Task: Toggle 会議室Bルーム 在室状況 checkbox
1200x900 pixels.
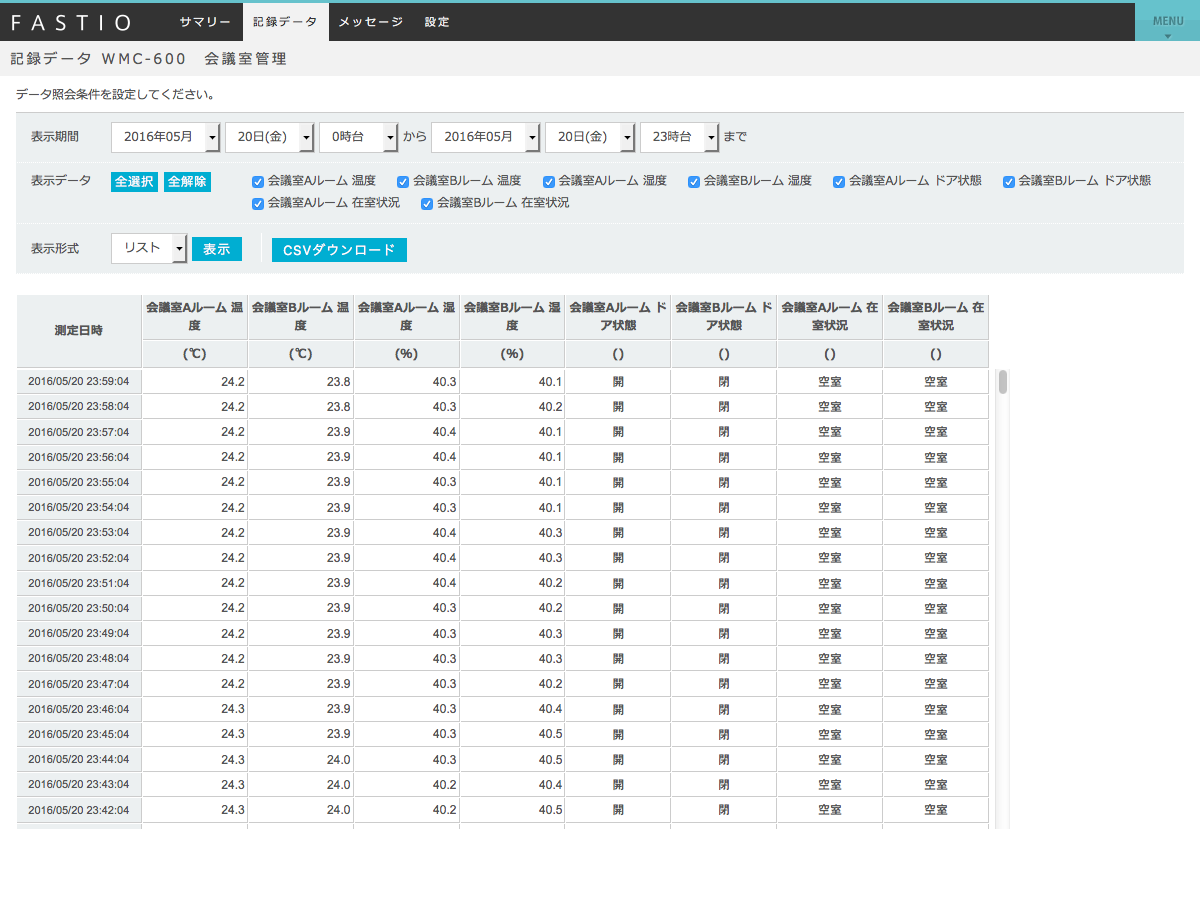Action: (x=427, y=203)
